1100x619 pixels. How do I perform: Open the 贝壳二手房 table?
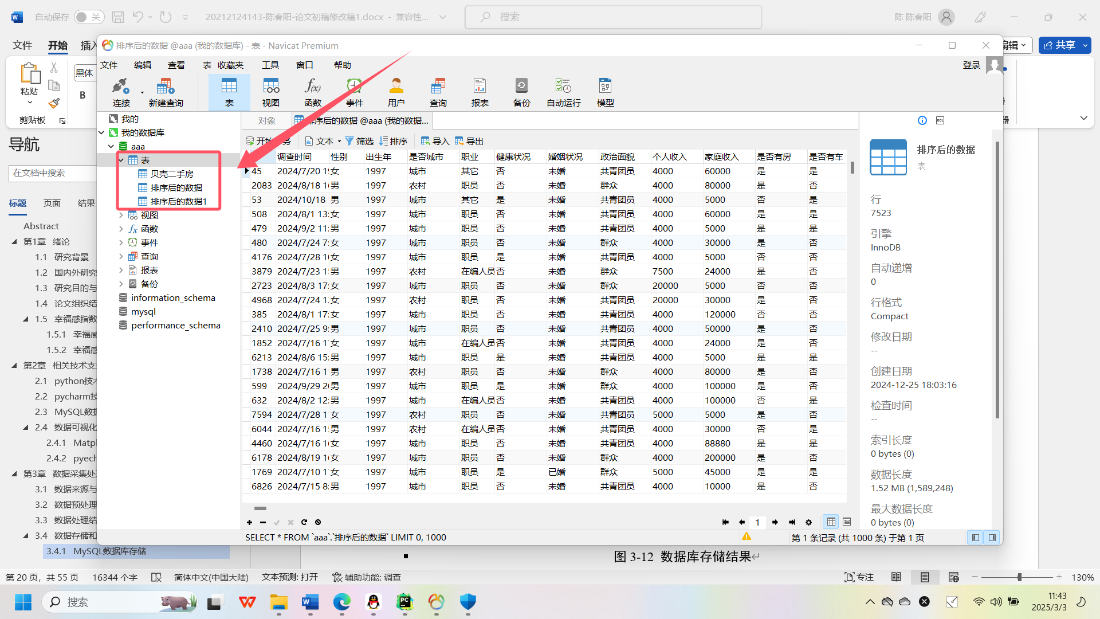(171, 174)
